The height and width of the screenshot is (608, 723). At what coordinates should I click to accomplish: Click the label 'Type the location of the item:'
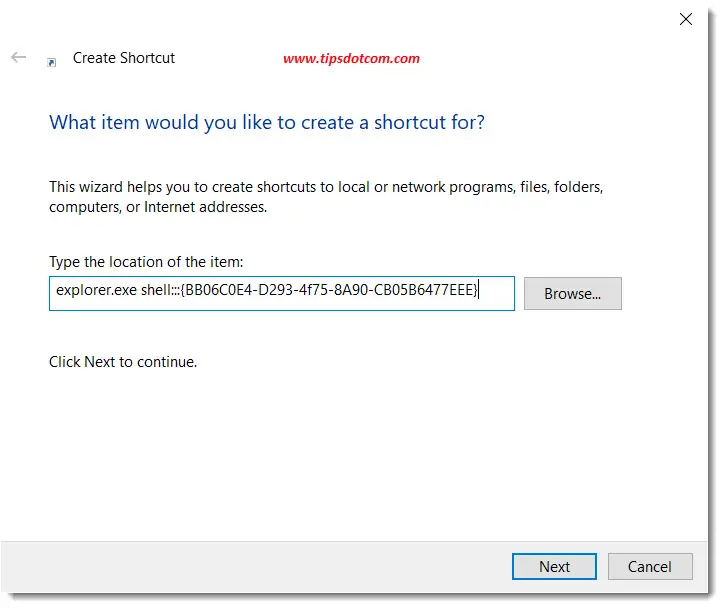point(146,262)
